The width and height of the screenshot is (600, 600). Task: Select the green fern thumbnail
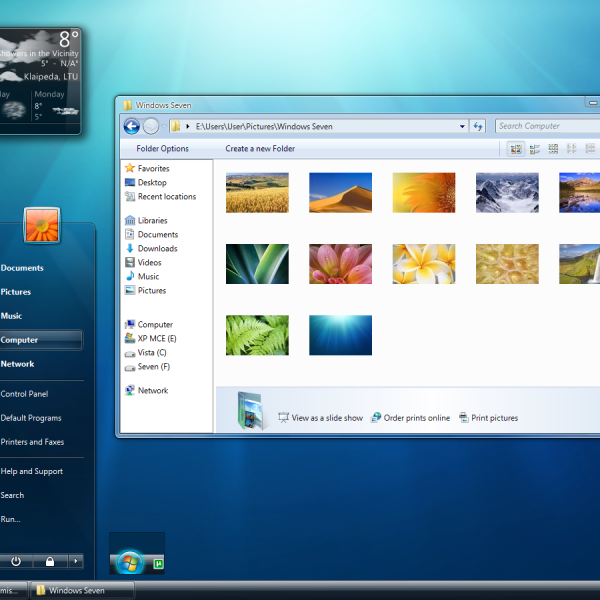click(257, 335)
